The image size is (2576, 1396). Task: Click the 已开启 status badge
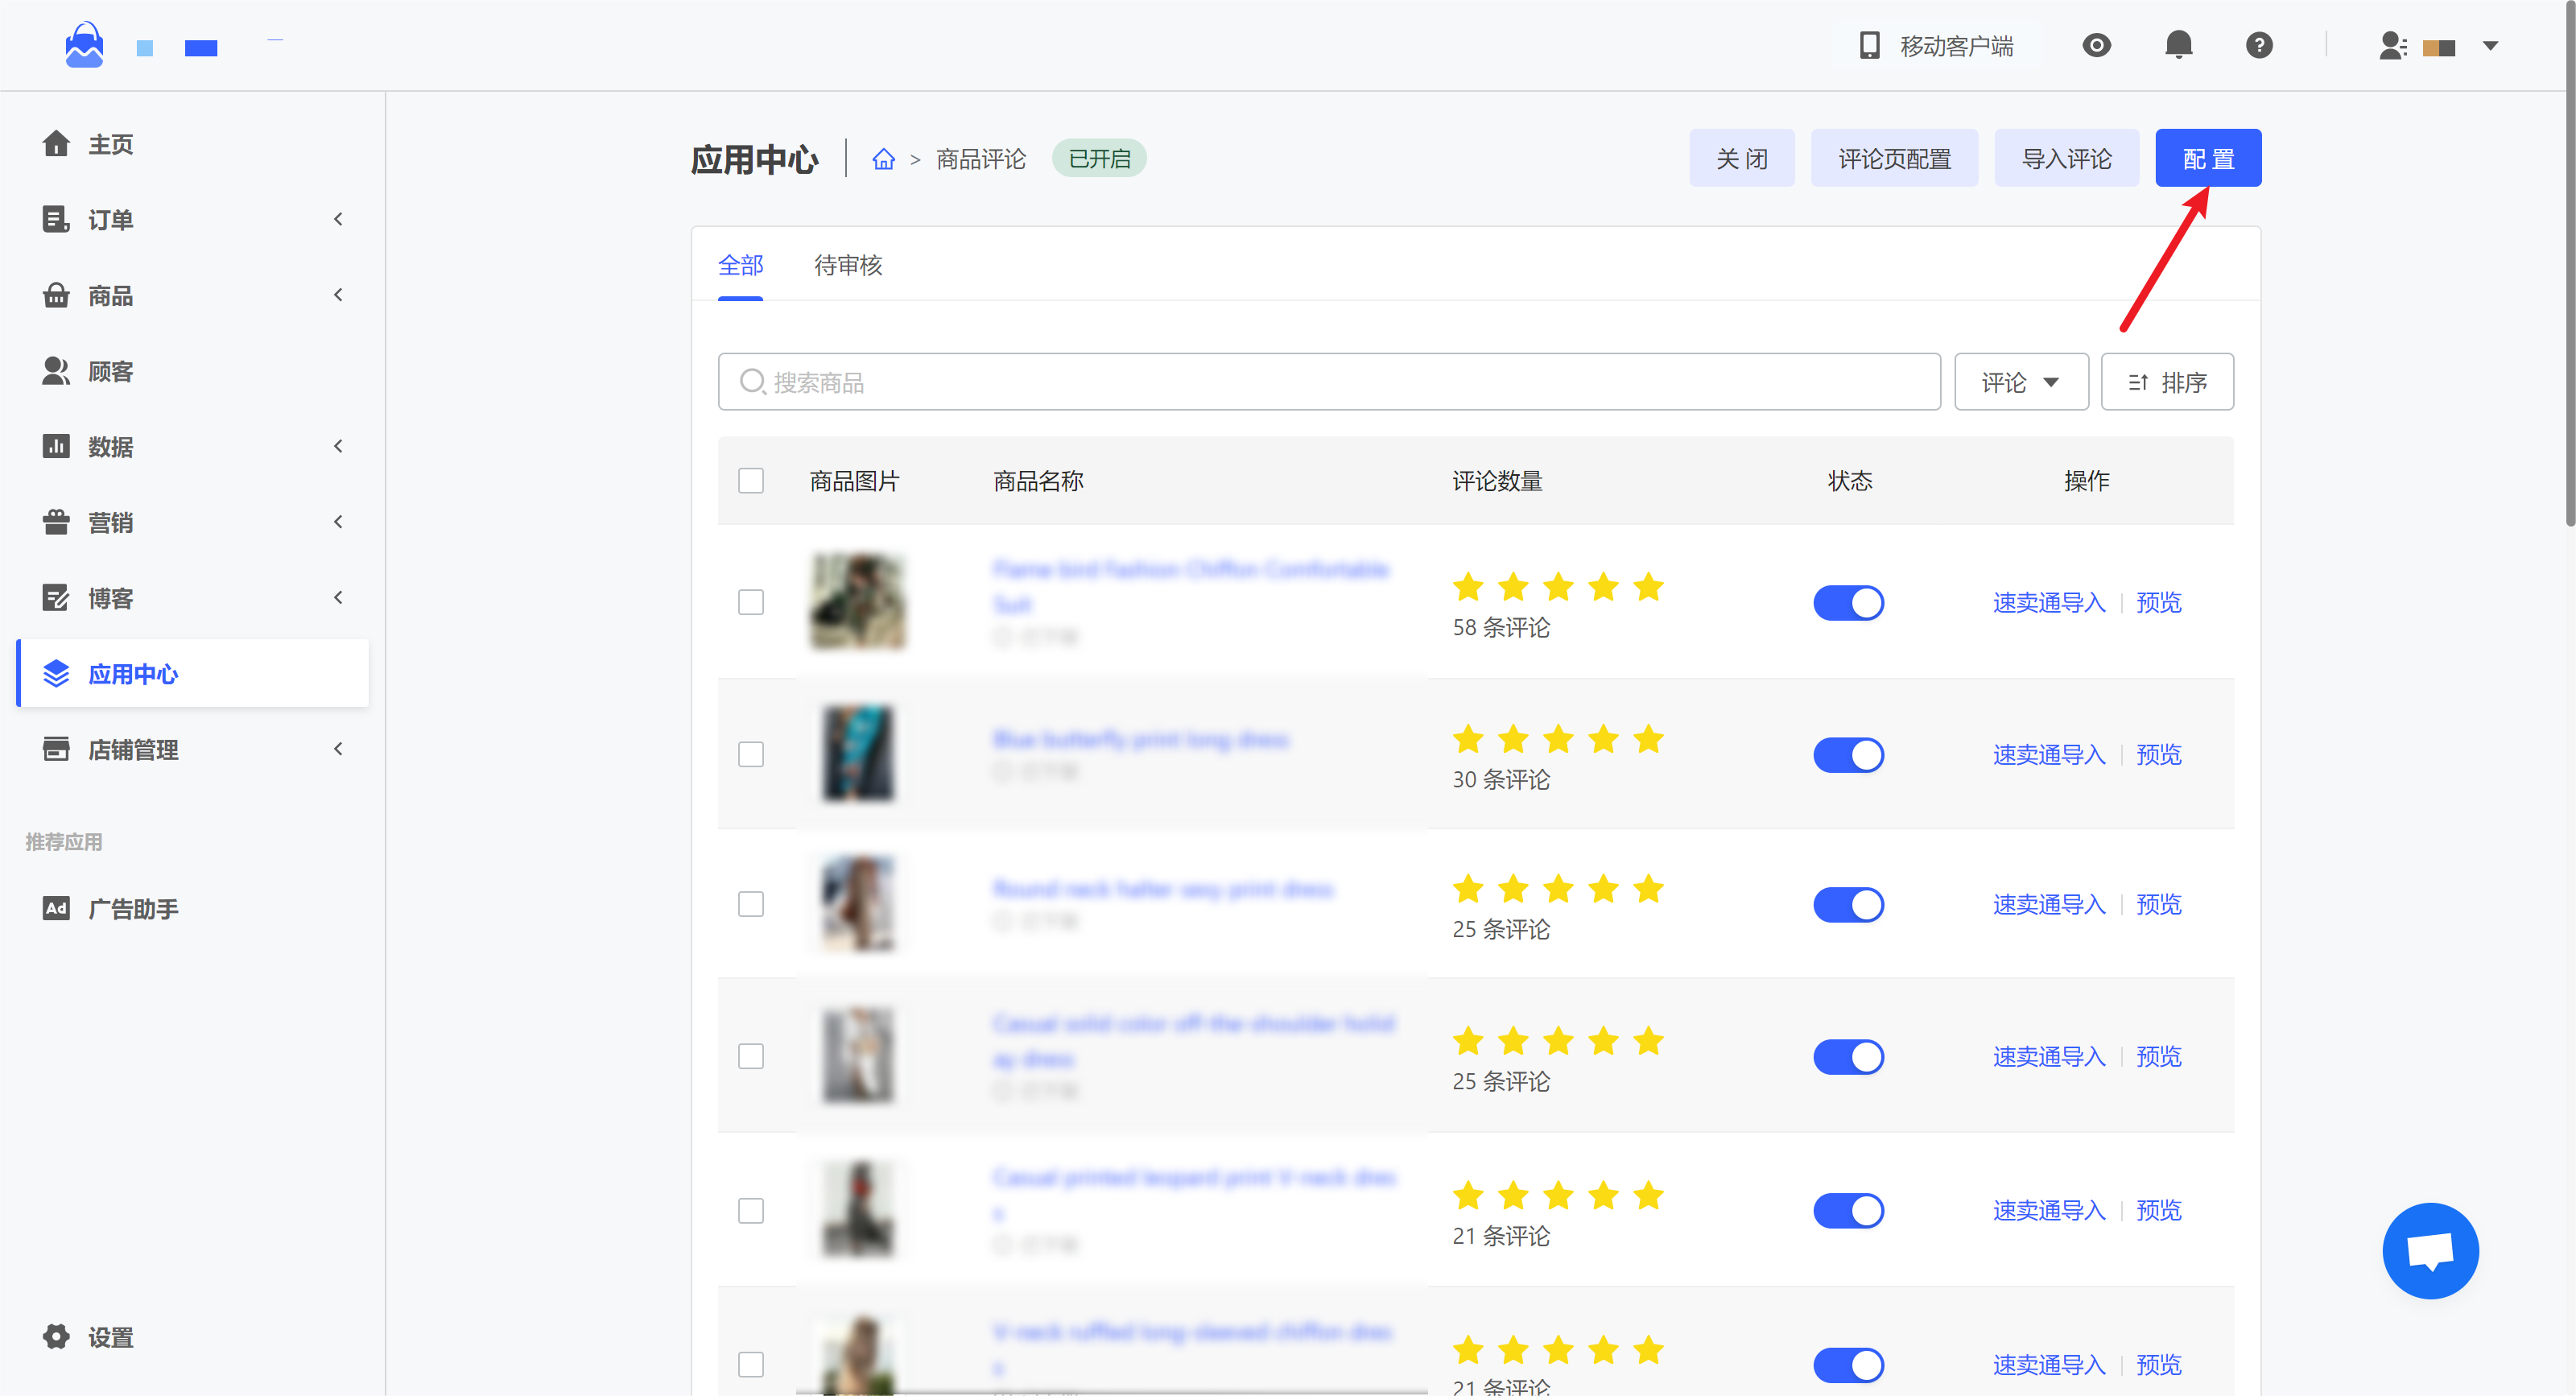(x=1099, y=158)
